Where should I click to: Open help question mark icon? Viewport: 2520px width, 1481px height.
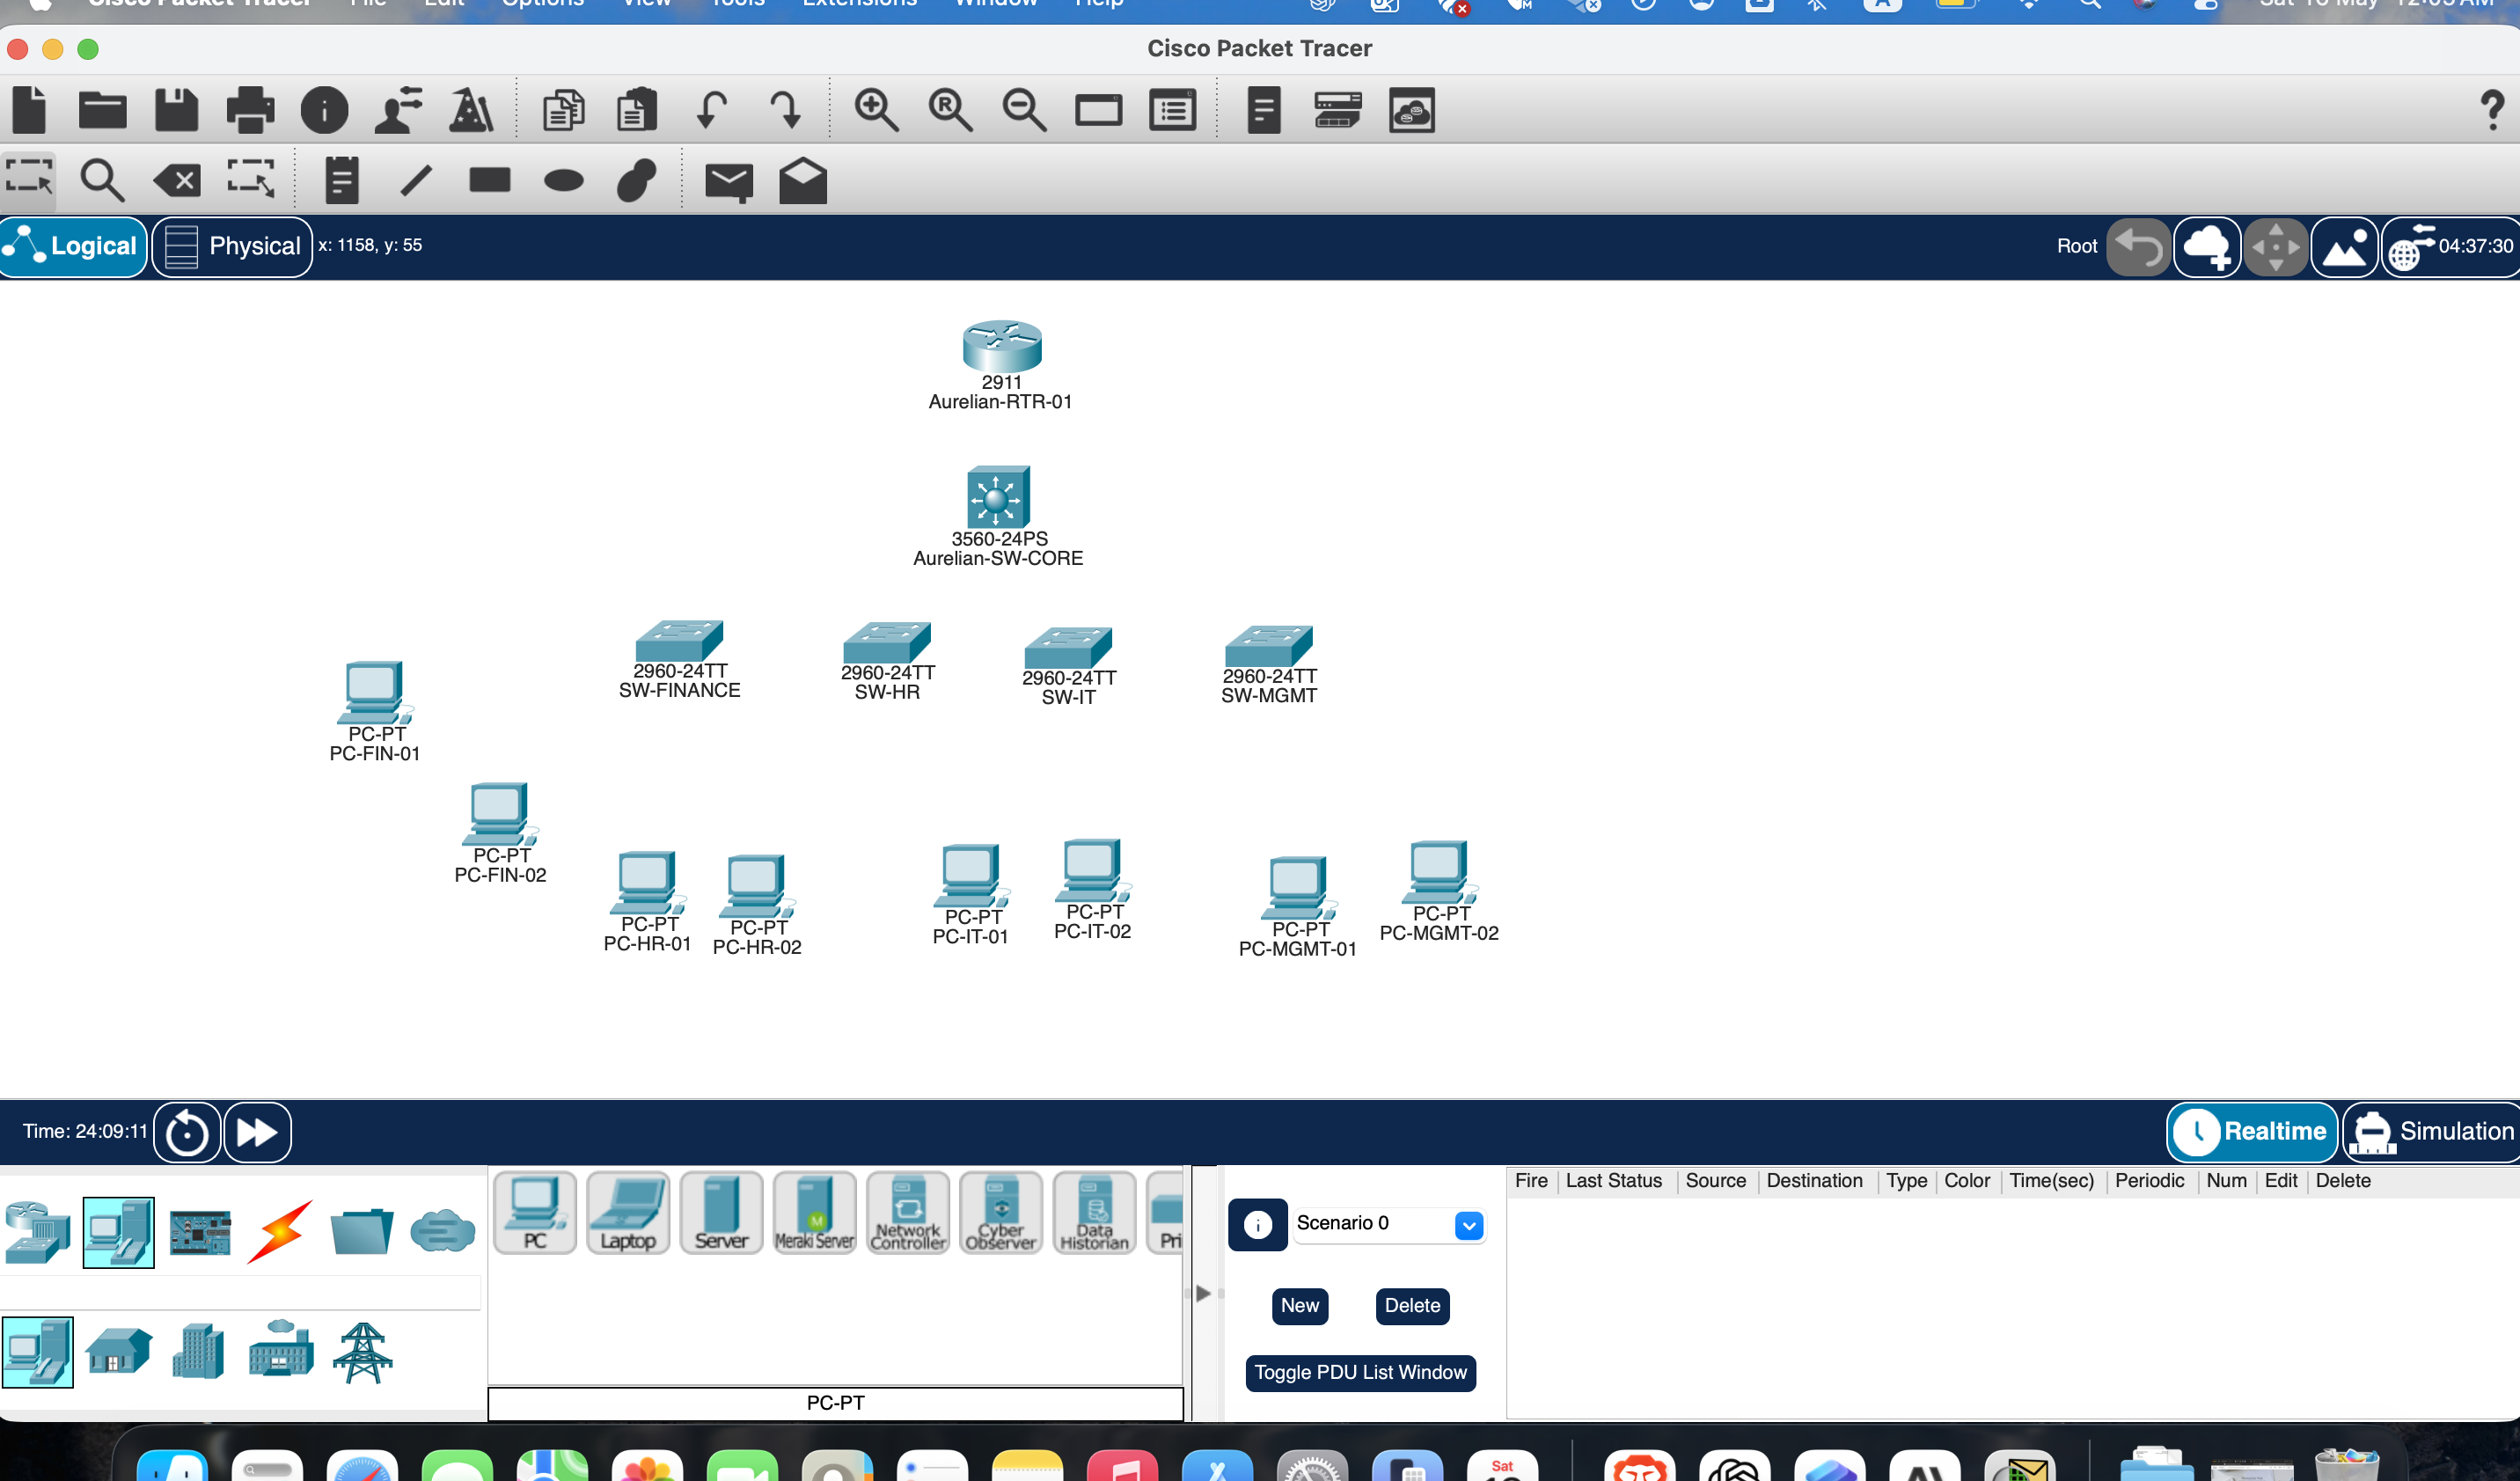pyautogui.click(x=2492, y=109)
